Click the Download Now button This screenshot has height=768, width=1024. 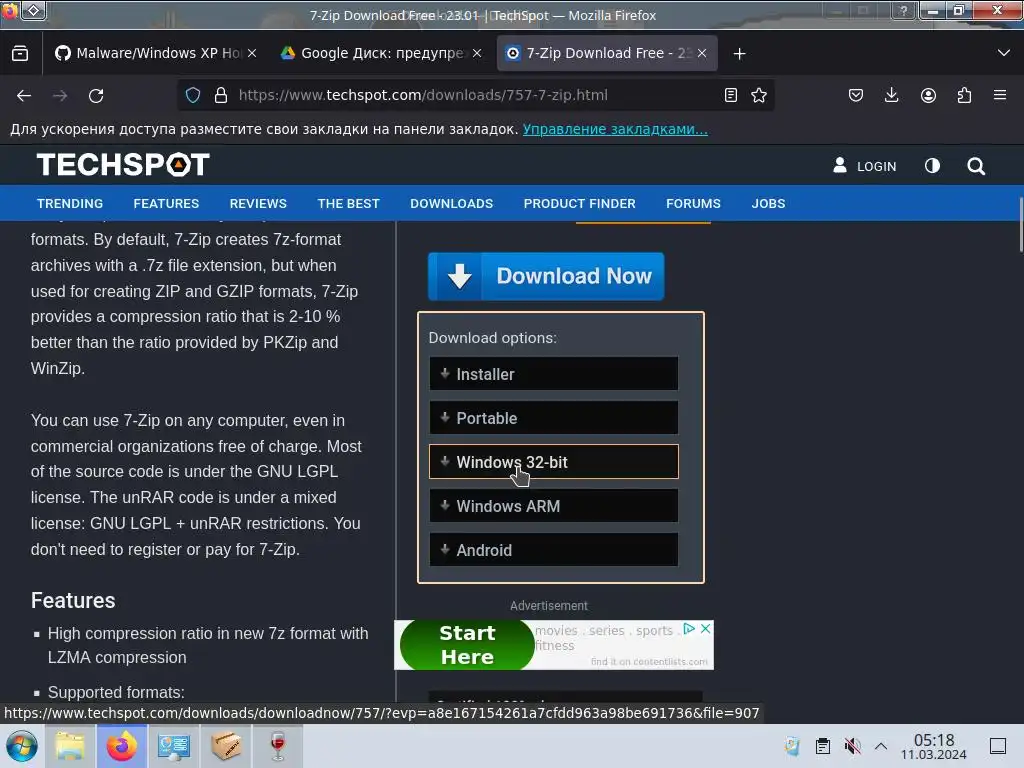546,276
